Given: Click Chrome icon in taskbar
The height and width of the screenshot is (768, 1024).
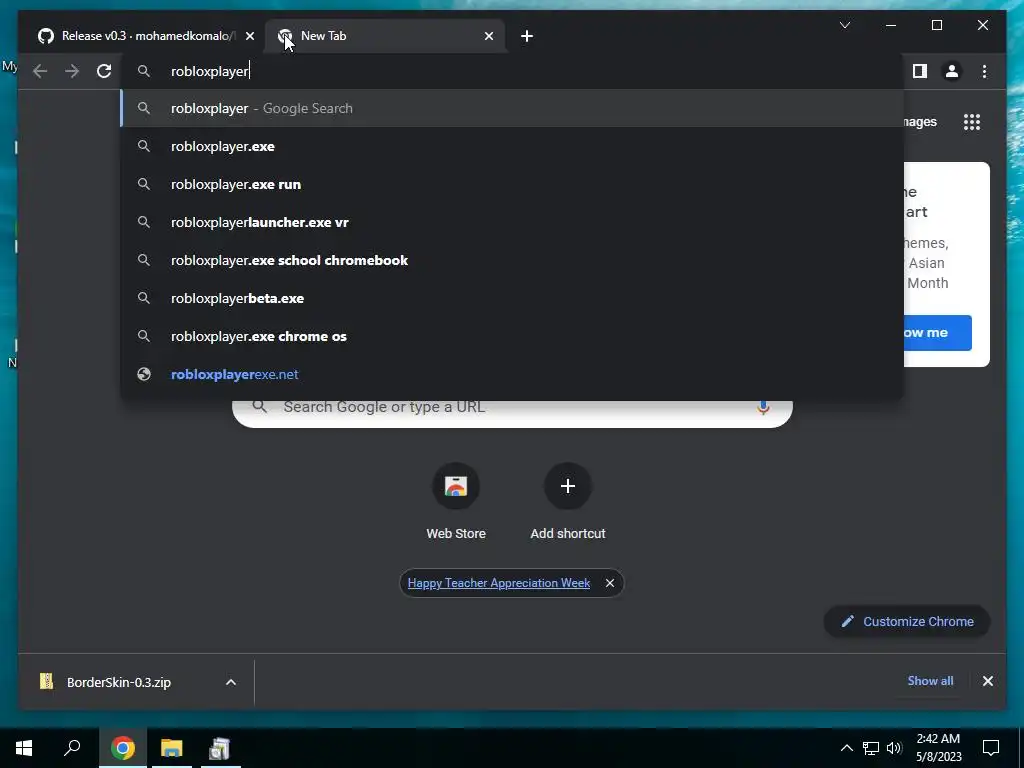Looking at the screenshot, I should (x=122, y=748).
